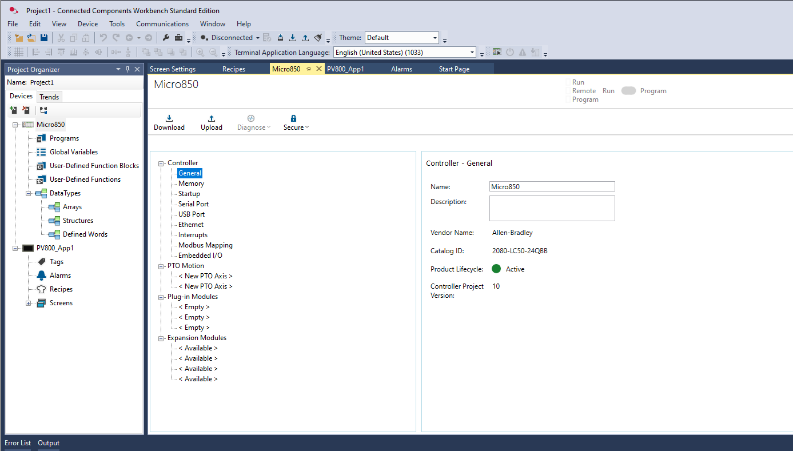The width and height of the screenshot is (793, 451).
Task: Click the toolbox briefcase icon
Action: coord(179,37)
